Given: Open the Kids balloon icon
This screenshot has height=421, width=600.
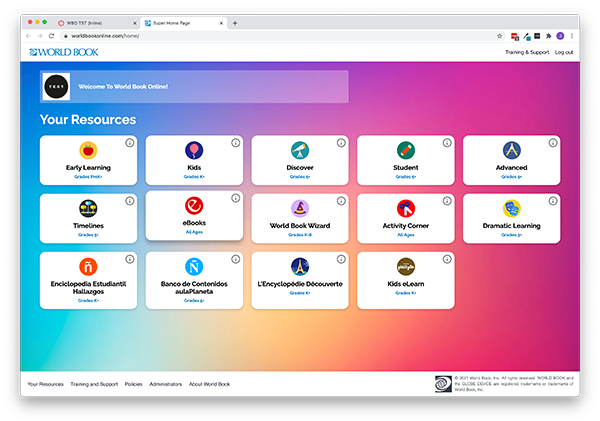Looking at the screenshot, I should click(x=194, y=150).
